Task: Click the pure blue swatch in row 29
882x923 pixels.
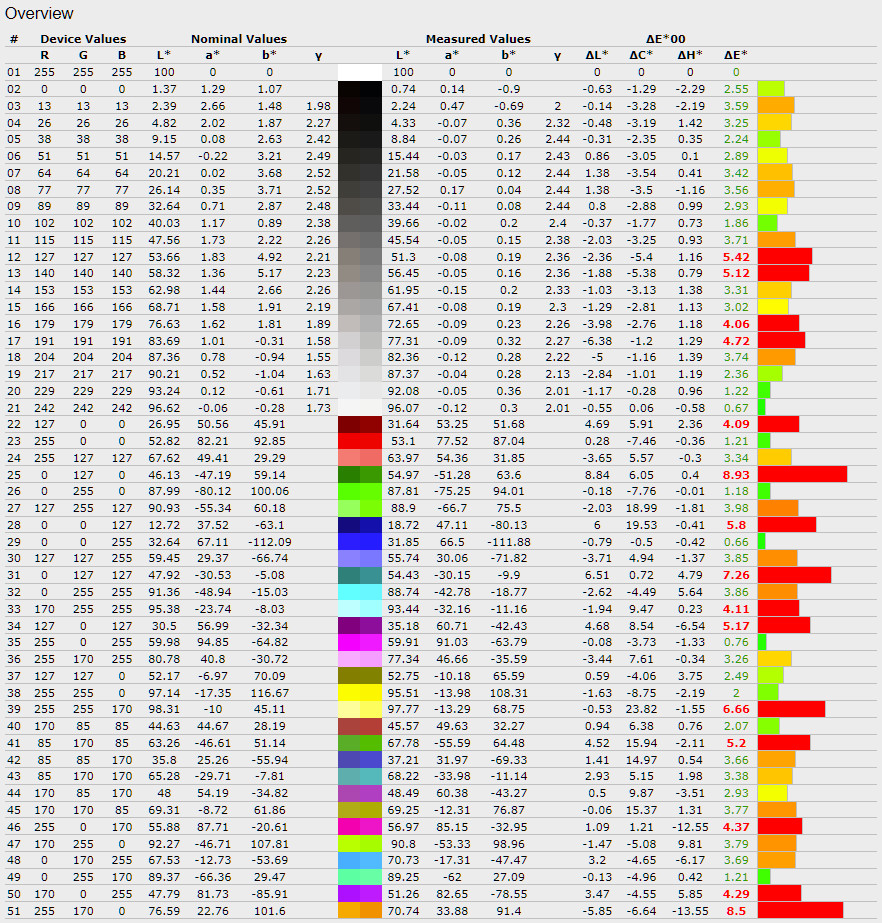Action: pos(360,541)
